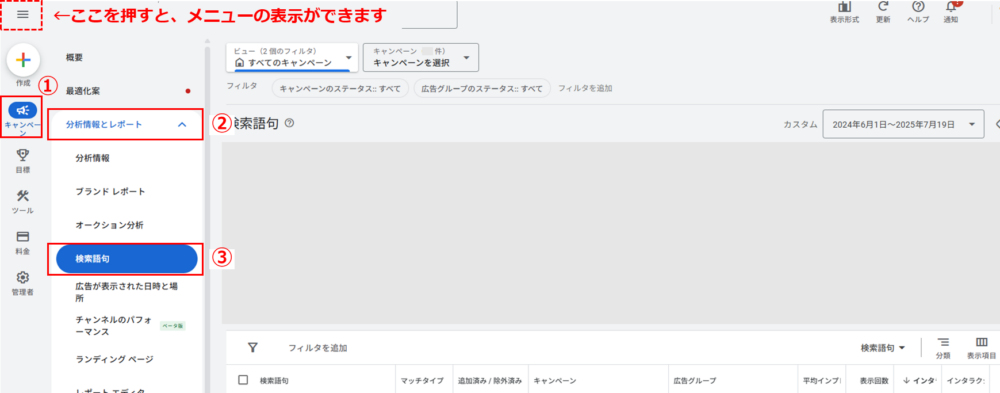Sort by 追加済み / 除外済み column header

tap(490, 380)
